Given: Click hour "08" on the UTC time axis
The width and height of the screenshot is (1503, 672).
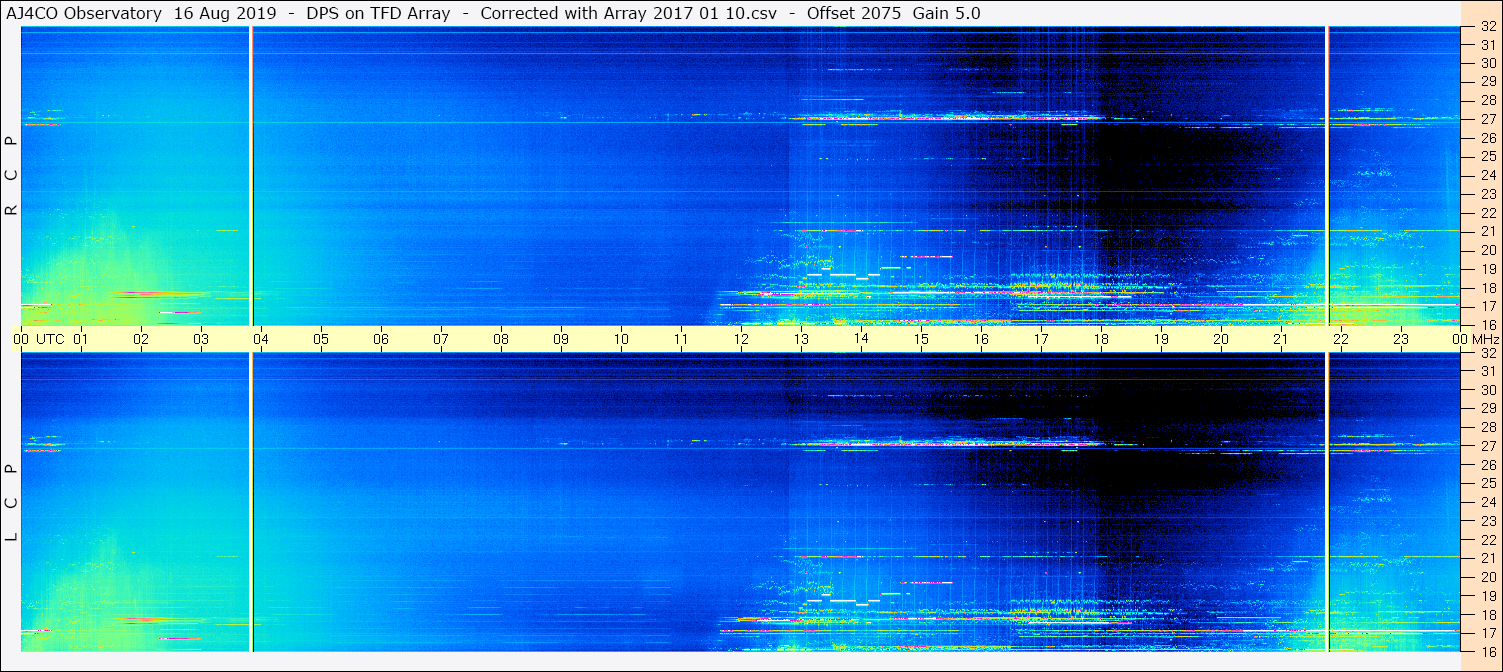Looking at the screenshot, I should pyautogui.click(x=501, y=339).
